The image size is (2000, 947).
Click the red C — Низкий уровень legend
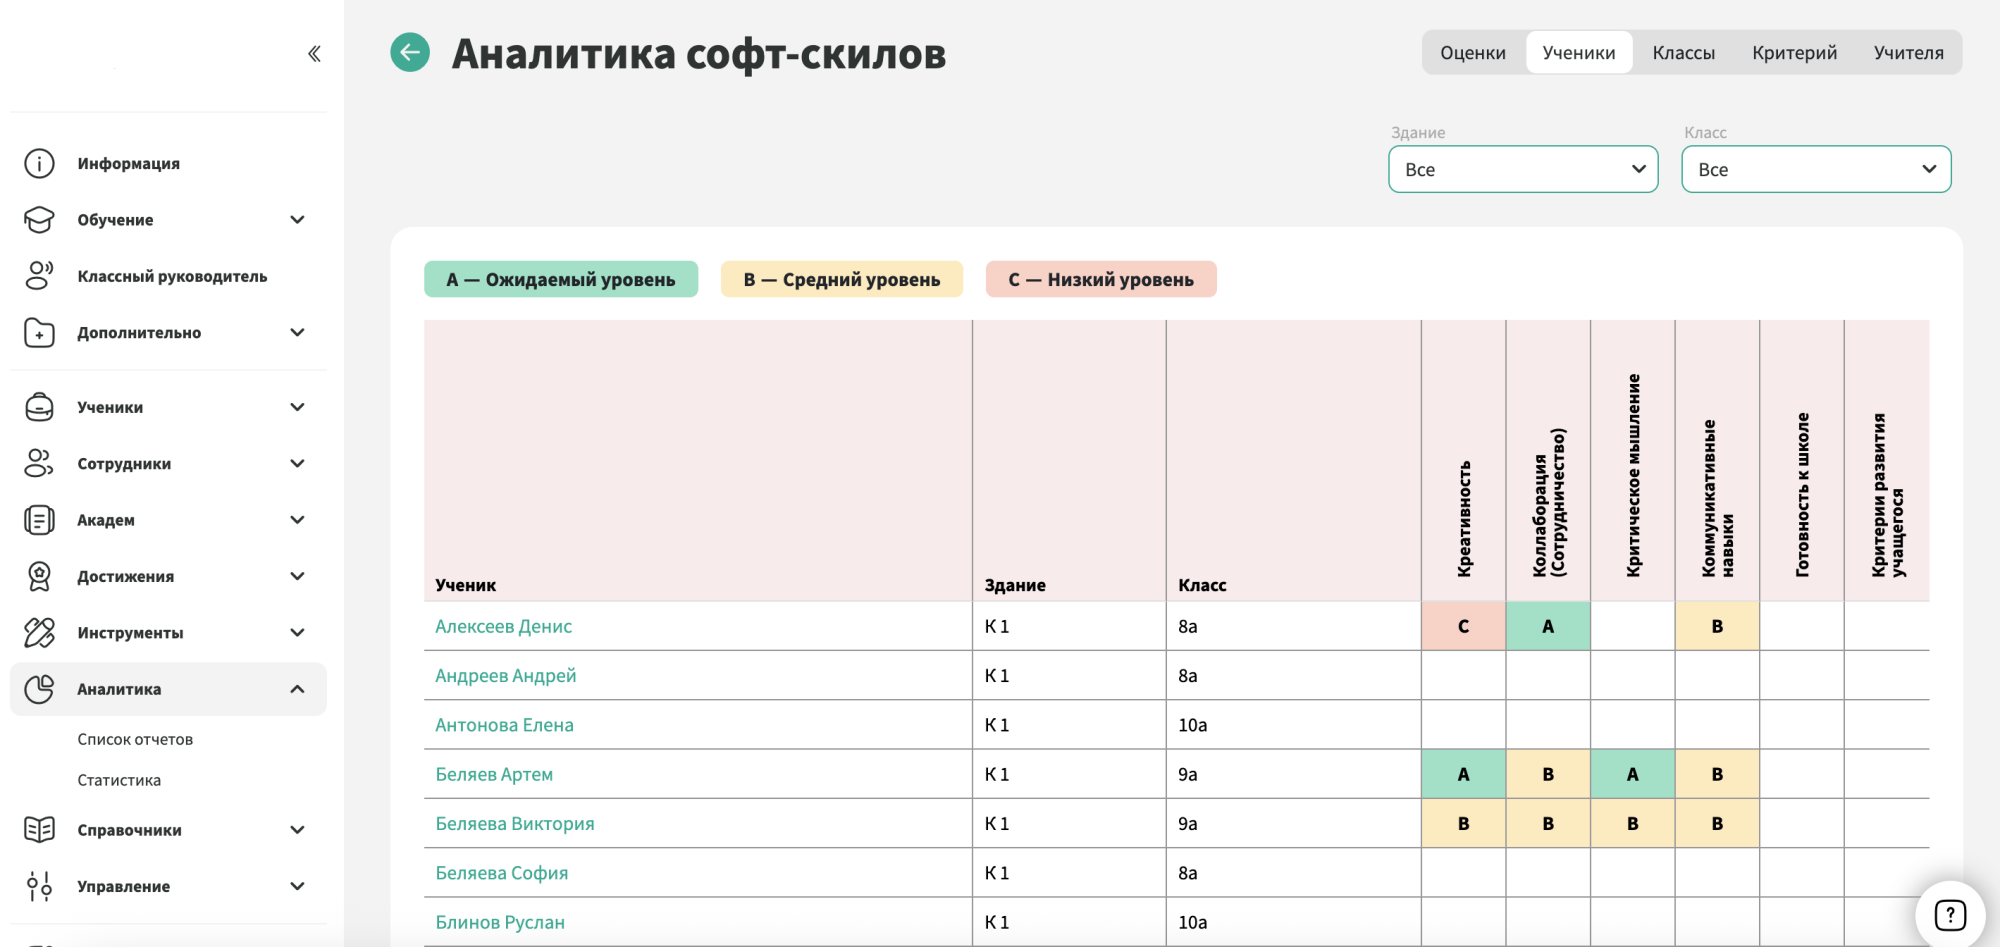(x=1101, y=279)
